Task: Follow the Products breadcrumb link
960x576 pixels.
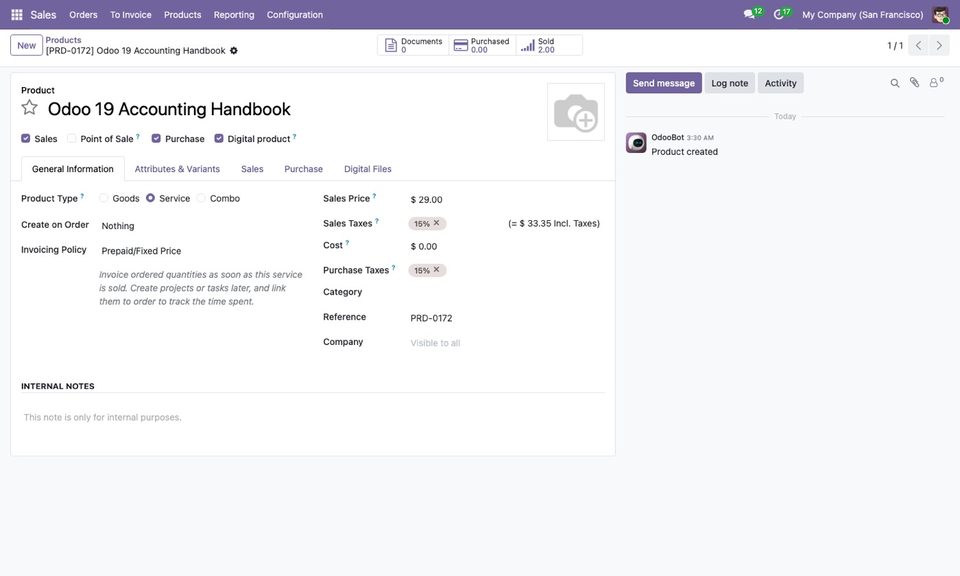Action: pyautogui.click(x=63, y=40)
